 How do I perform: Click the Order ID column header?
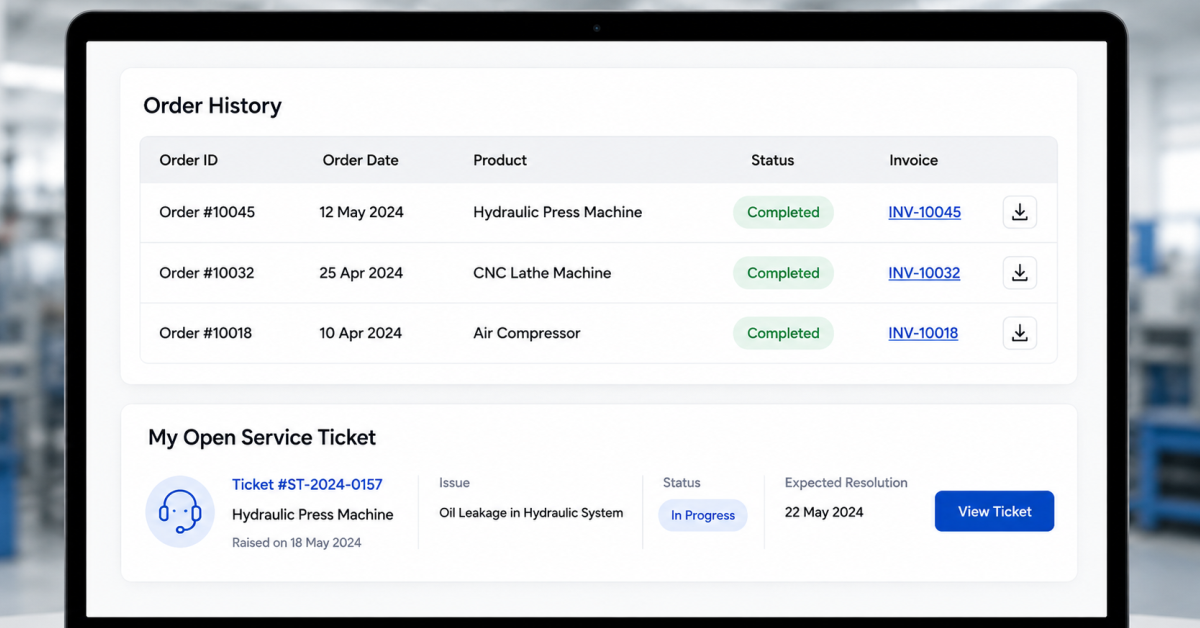[x=188, y=160]
